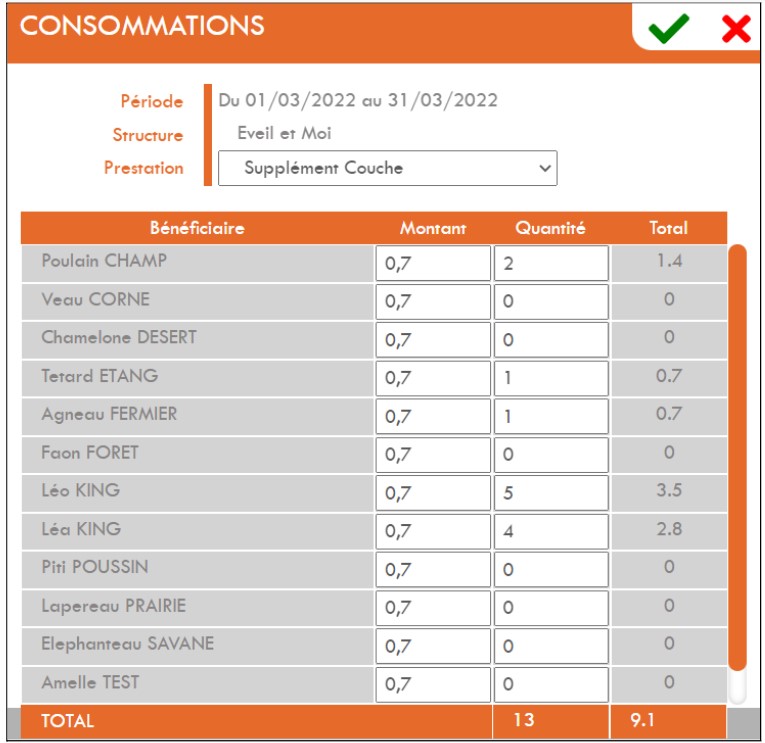Select quantity input for Agneau FERMIER
Image resolution: width=765 pixels, height=743 pixels.
pyautogui.click(x=551, y=416)
